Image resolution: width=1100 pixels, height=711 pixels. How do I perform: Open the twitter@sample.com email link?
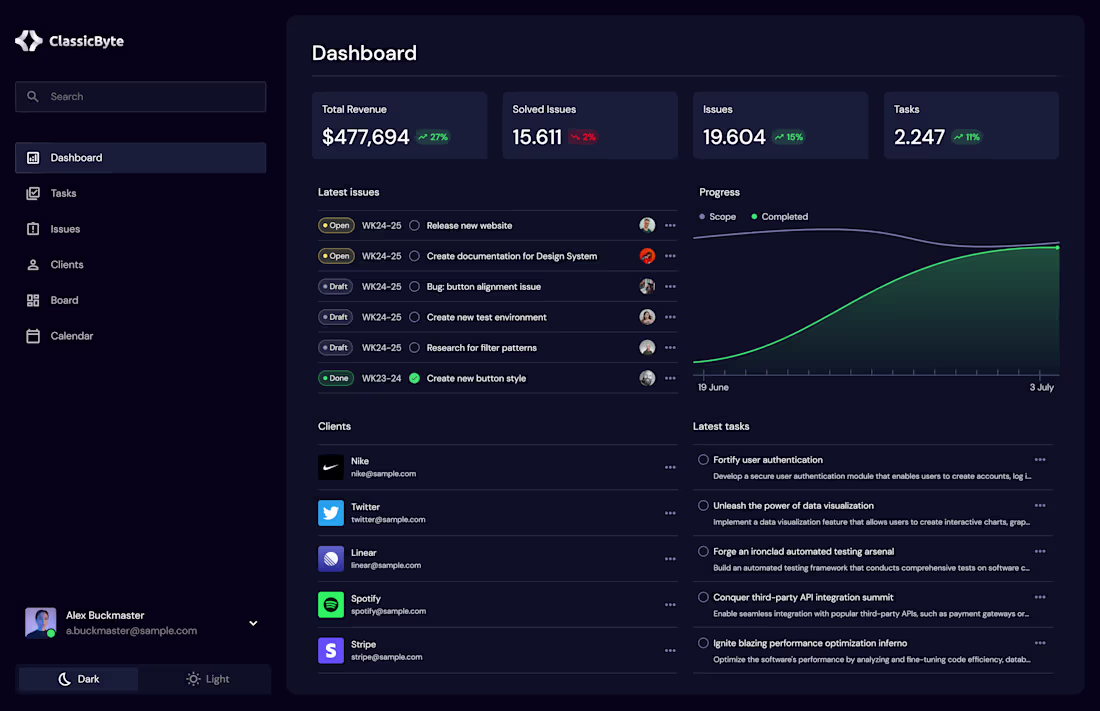click(x=388, y=520)
